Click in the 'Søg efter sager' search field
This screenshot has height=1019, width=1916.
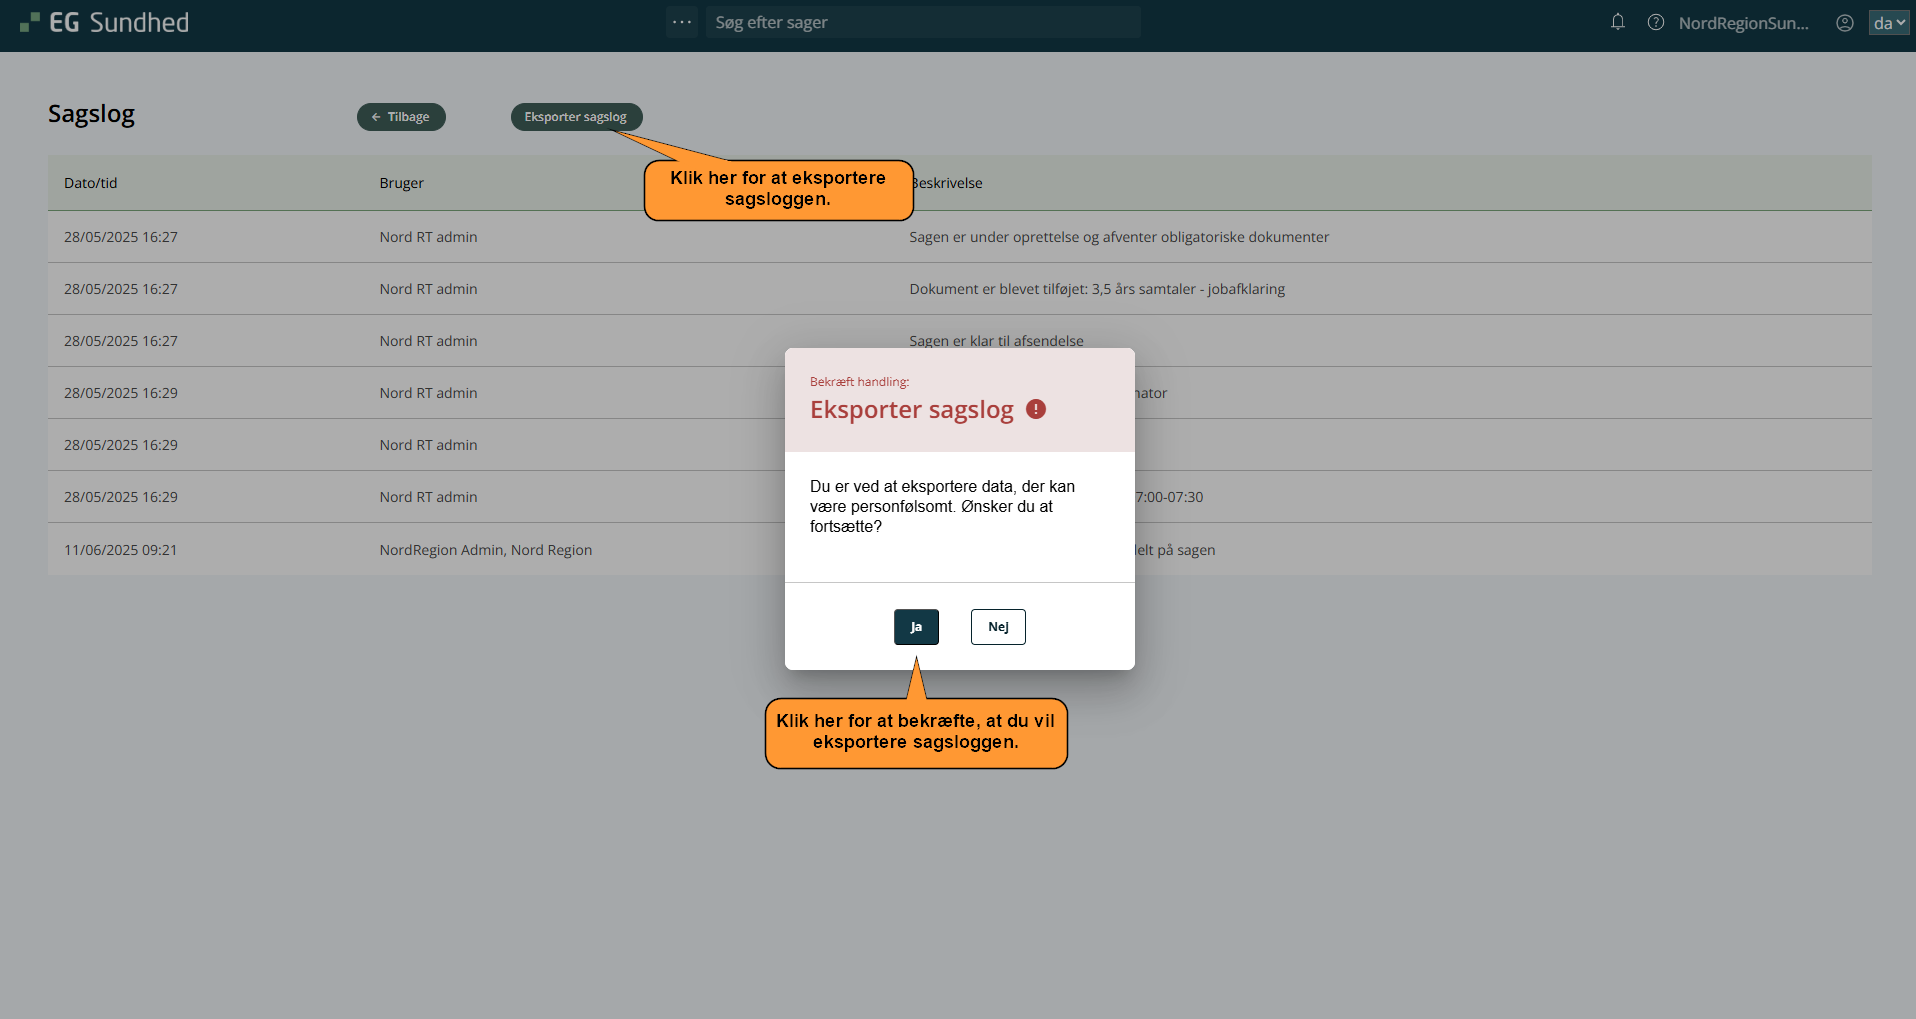pyautogui.click(x=922, y=22)
